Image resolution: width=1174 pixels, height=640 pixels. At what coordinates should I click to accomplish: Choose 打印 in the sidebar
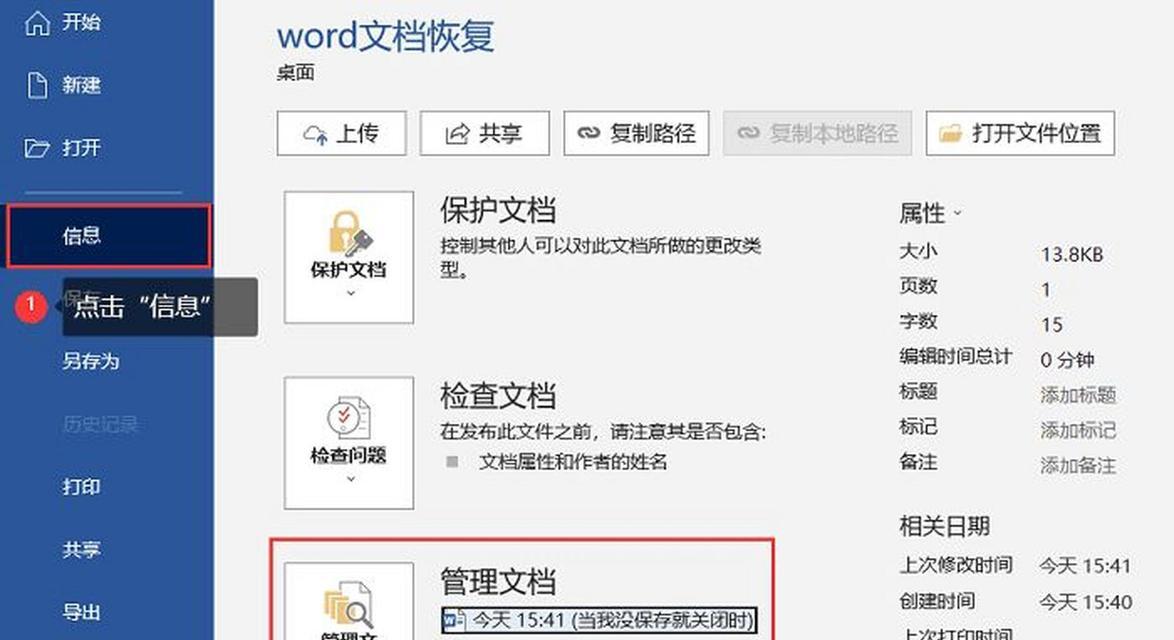(x=81, y=487)
